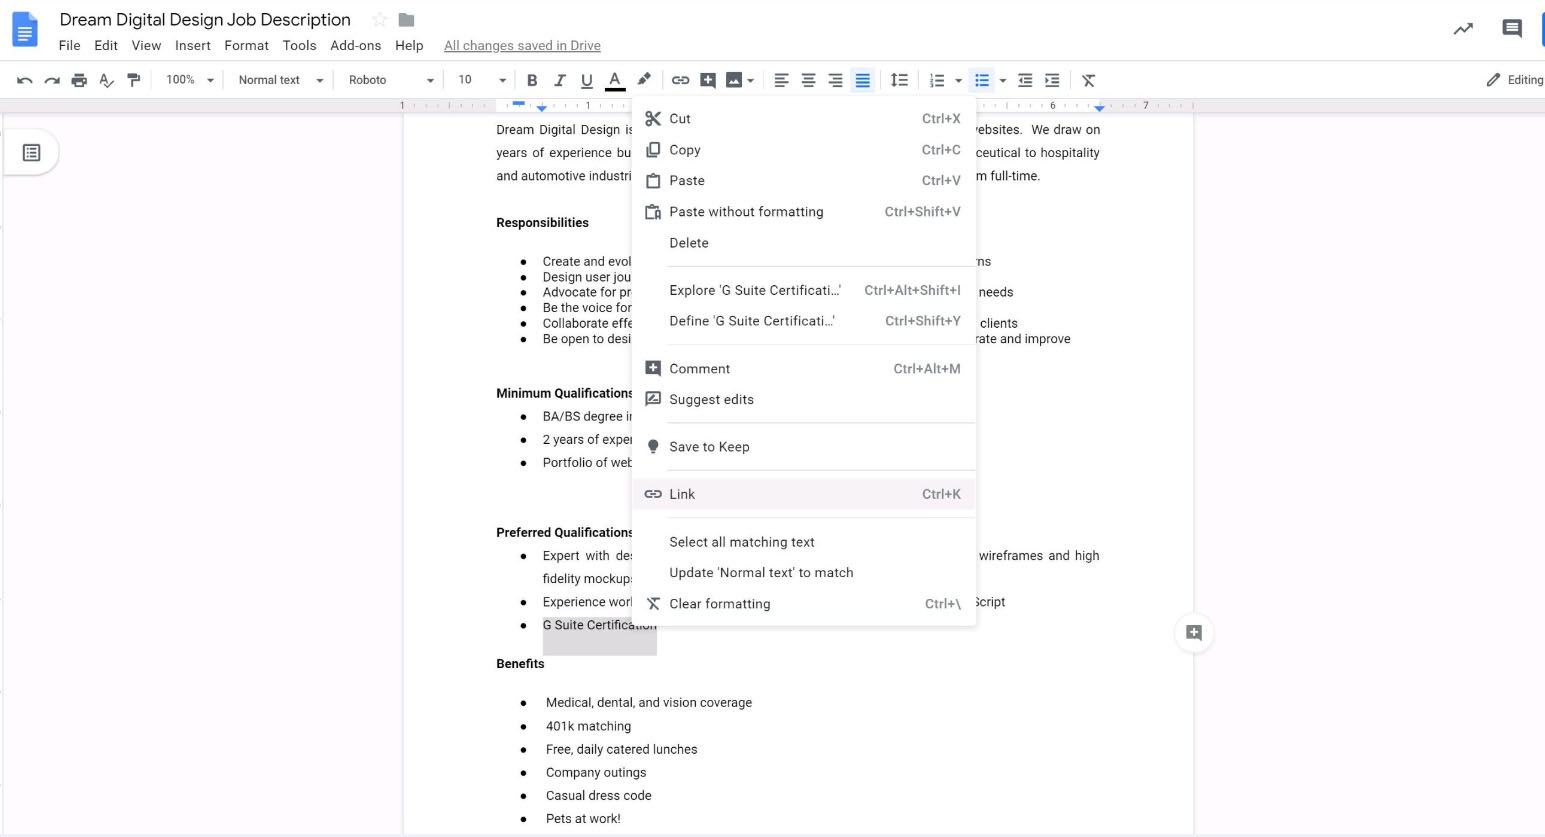The image size is (1545, 837).
Task: Choose Paste without formatting
Action: [x=804, y=212]
